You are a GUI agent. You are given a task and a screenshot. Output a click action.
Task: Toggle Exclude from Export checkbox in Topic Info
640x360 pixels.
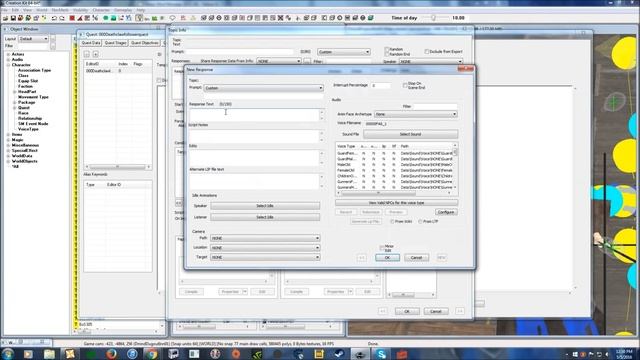[427, 52]
